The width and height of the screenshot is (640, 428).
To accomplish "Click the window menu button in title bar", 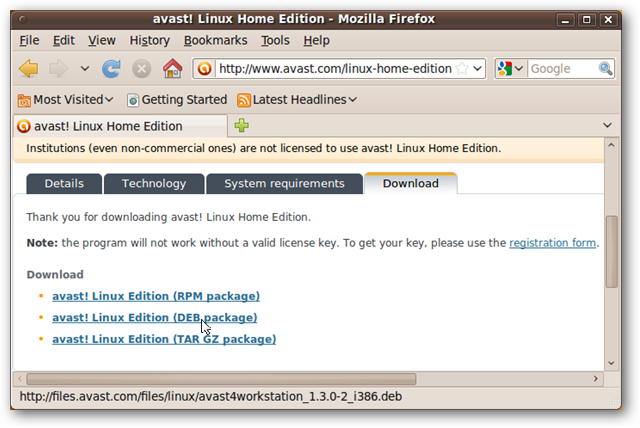I will pyautogui.click(x=23, y=19).
